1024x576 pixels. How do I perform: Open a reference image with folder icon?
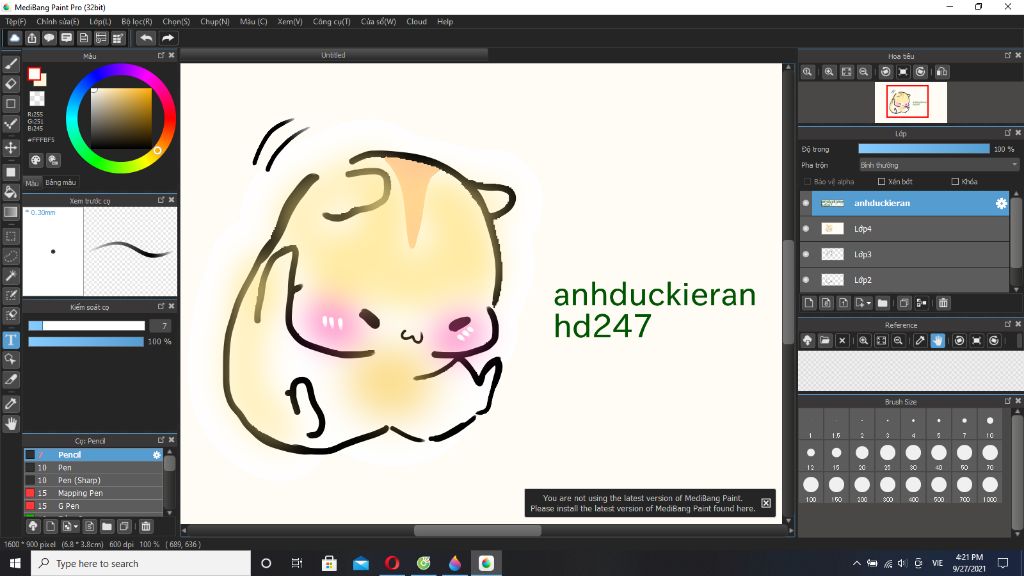pyautogui.click(x=825, y=340)
